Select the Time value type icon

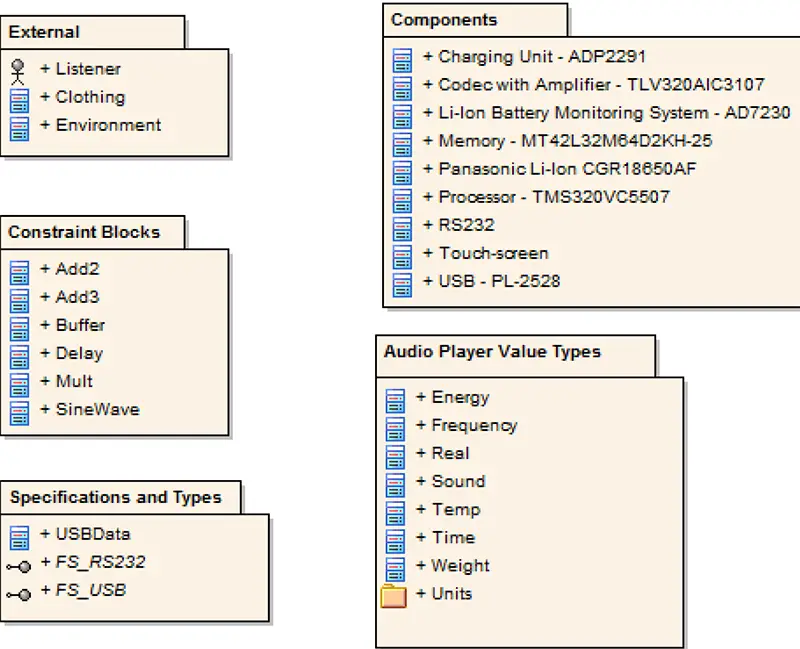tap(395, 541)
